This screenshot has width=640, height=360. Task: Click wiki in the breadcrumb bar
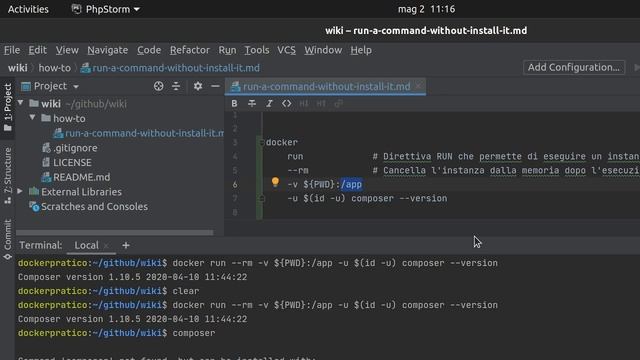point(18,68)
